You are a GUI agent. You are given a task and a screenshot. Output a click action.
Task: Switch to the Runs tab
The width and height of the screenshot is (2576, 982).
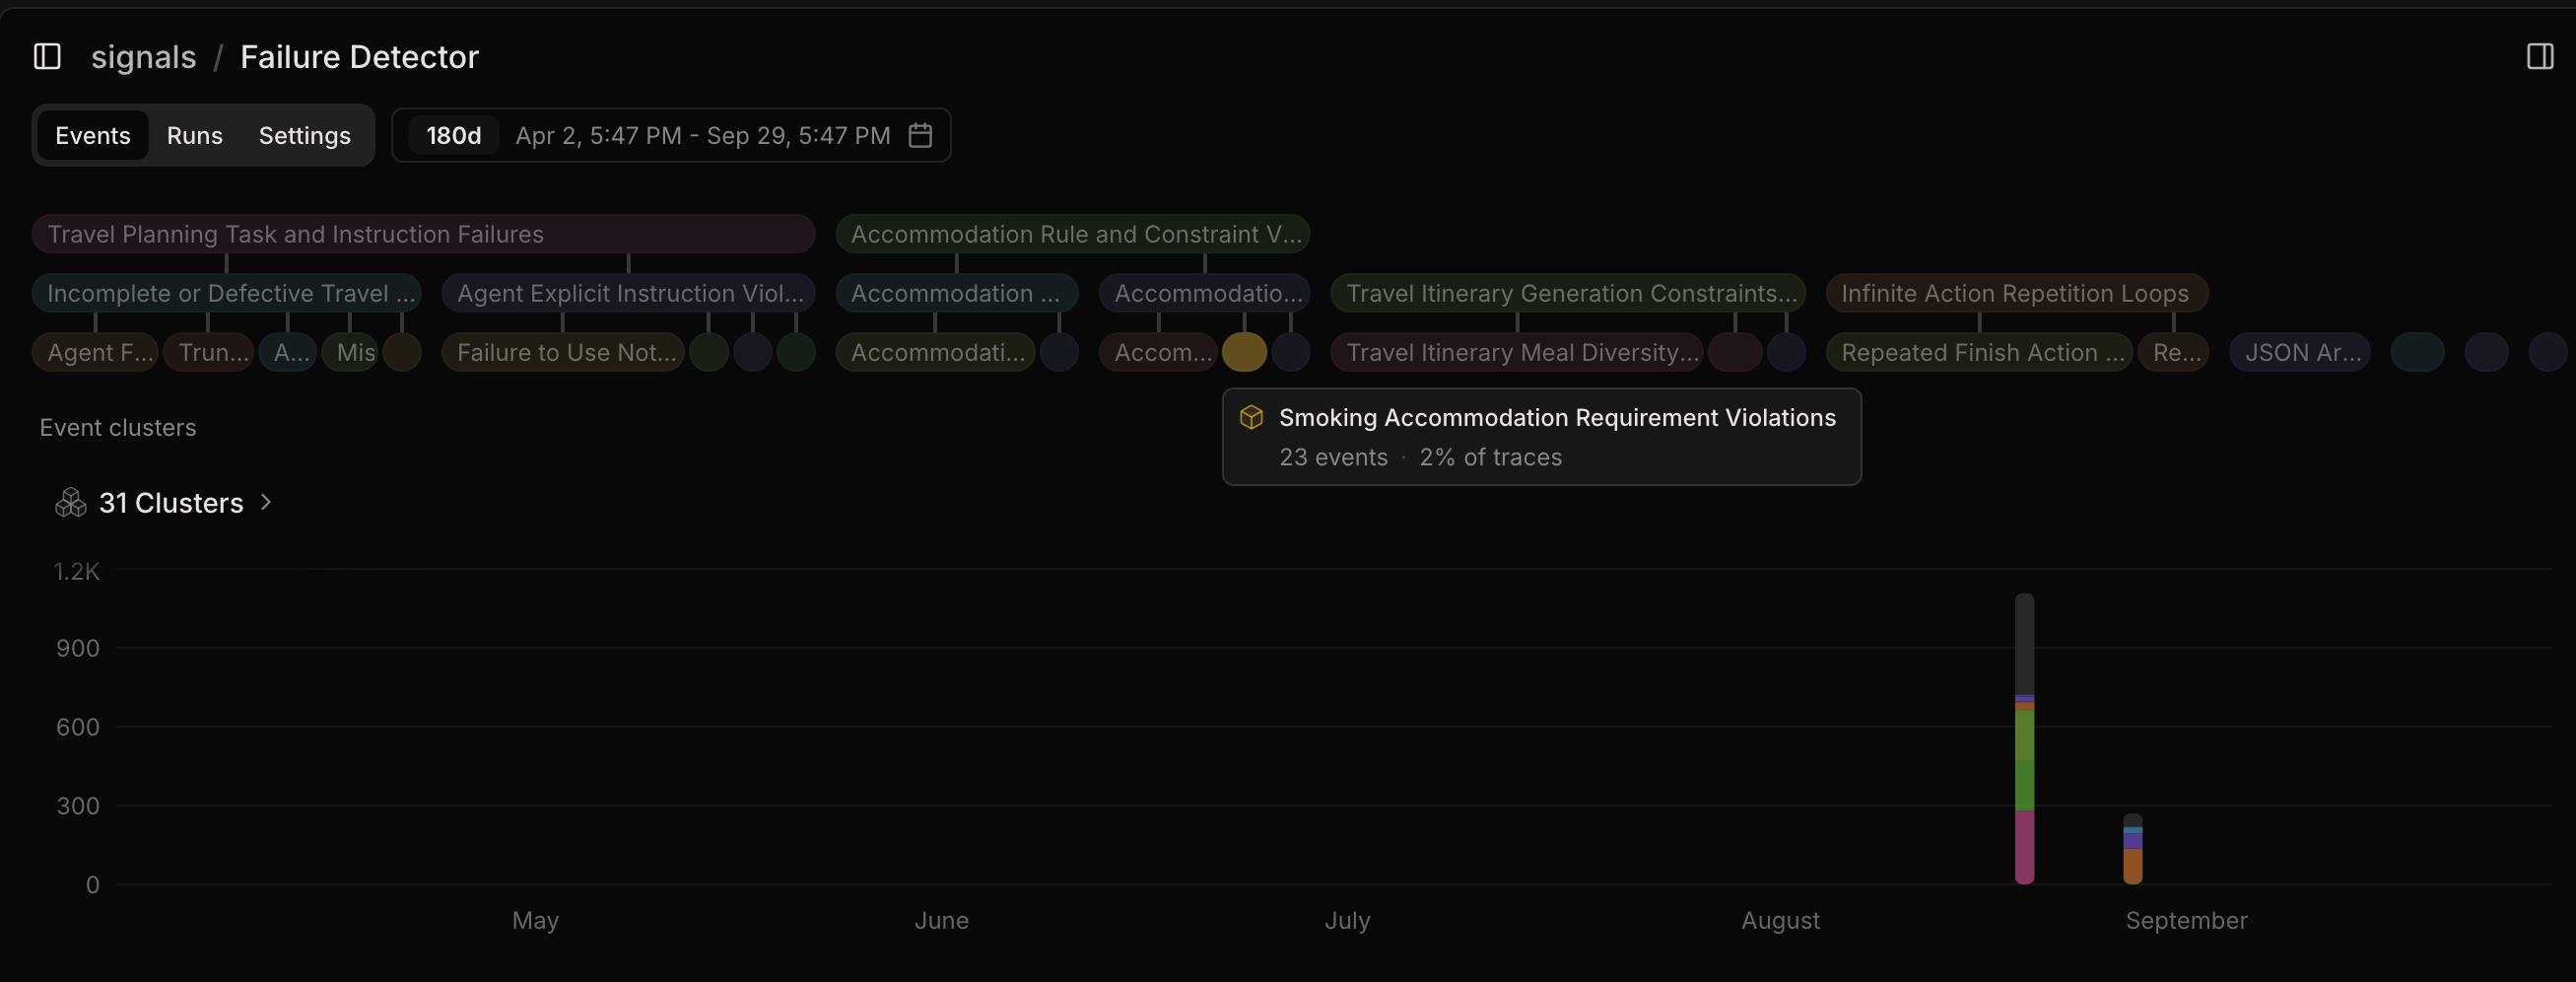click(x=195, y=135)
